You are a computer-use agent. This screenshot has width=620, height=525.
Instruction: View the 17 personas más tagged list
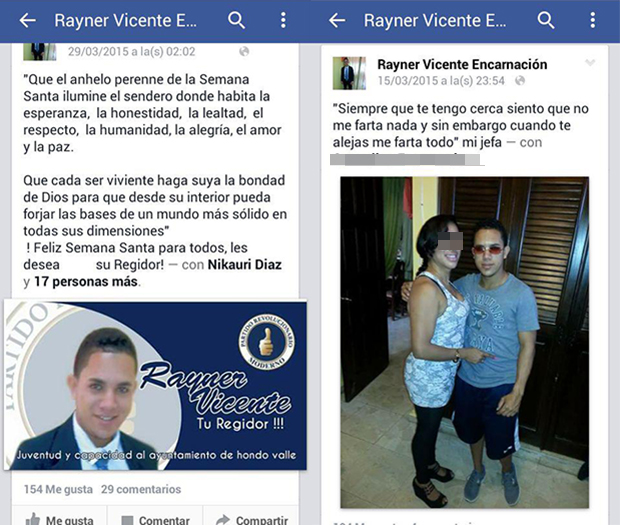click(86, 281)
